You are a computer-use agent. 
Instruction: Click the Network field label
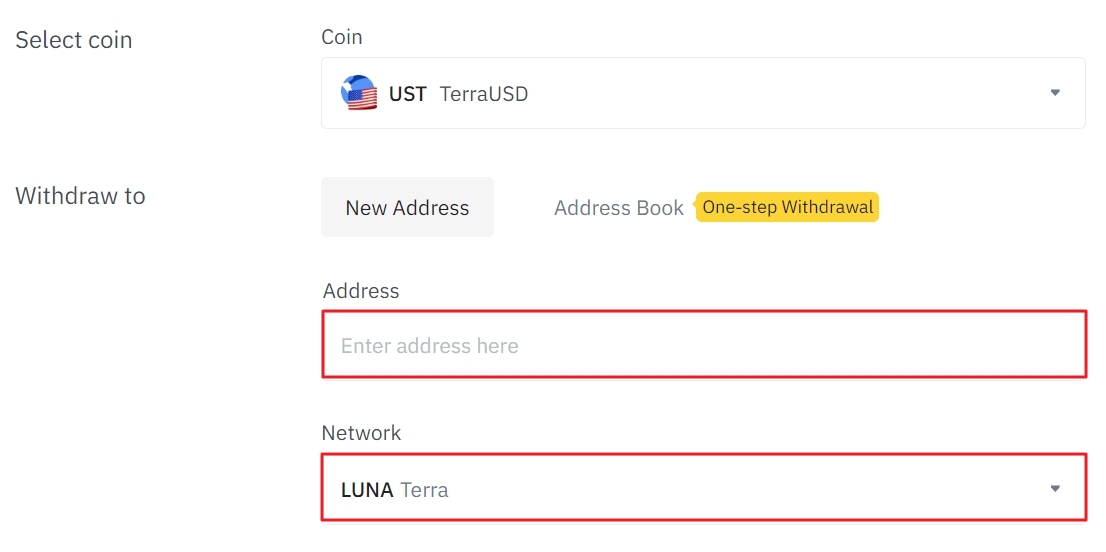pos(361,433)
